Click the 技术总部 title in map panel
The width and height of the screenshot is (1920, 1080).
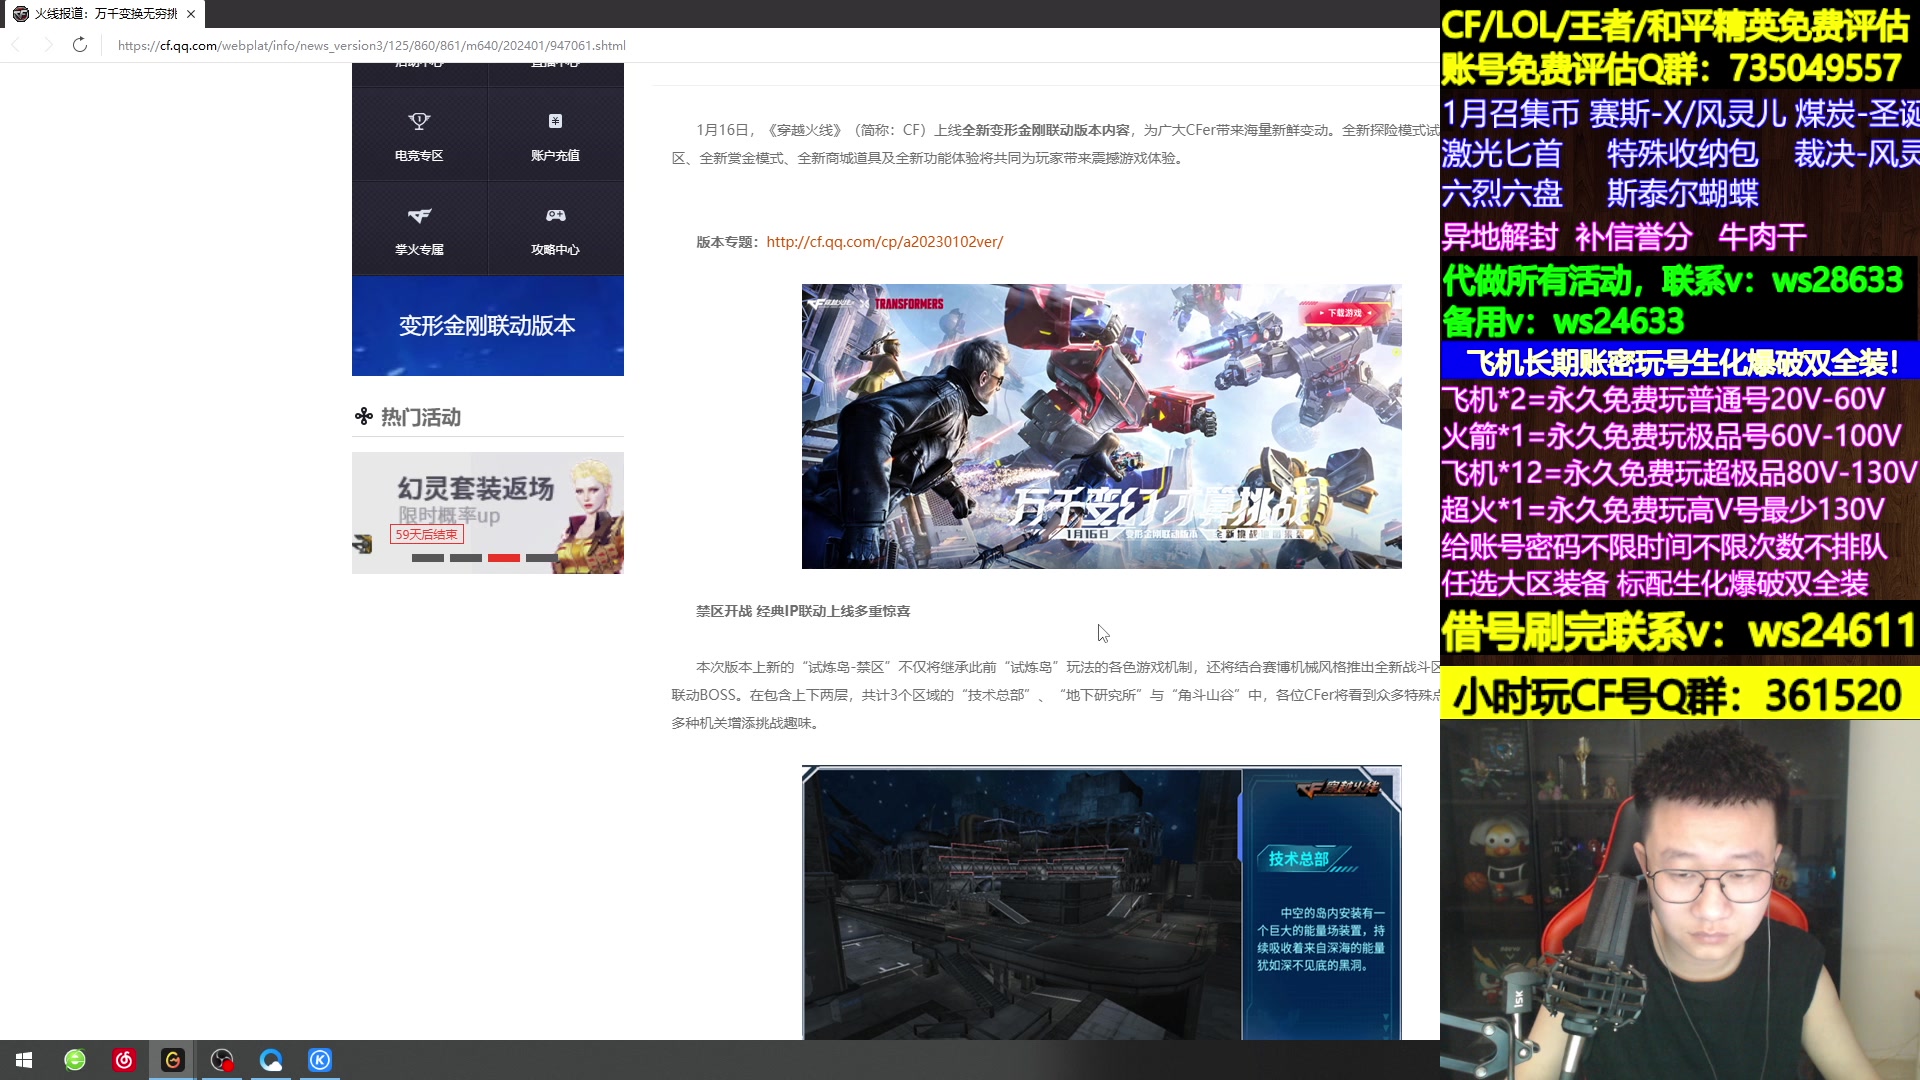(1298, 859)
